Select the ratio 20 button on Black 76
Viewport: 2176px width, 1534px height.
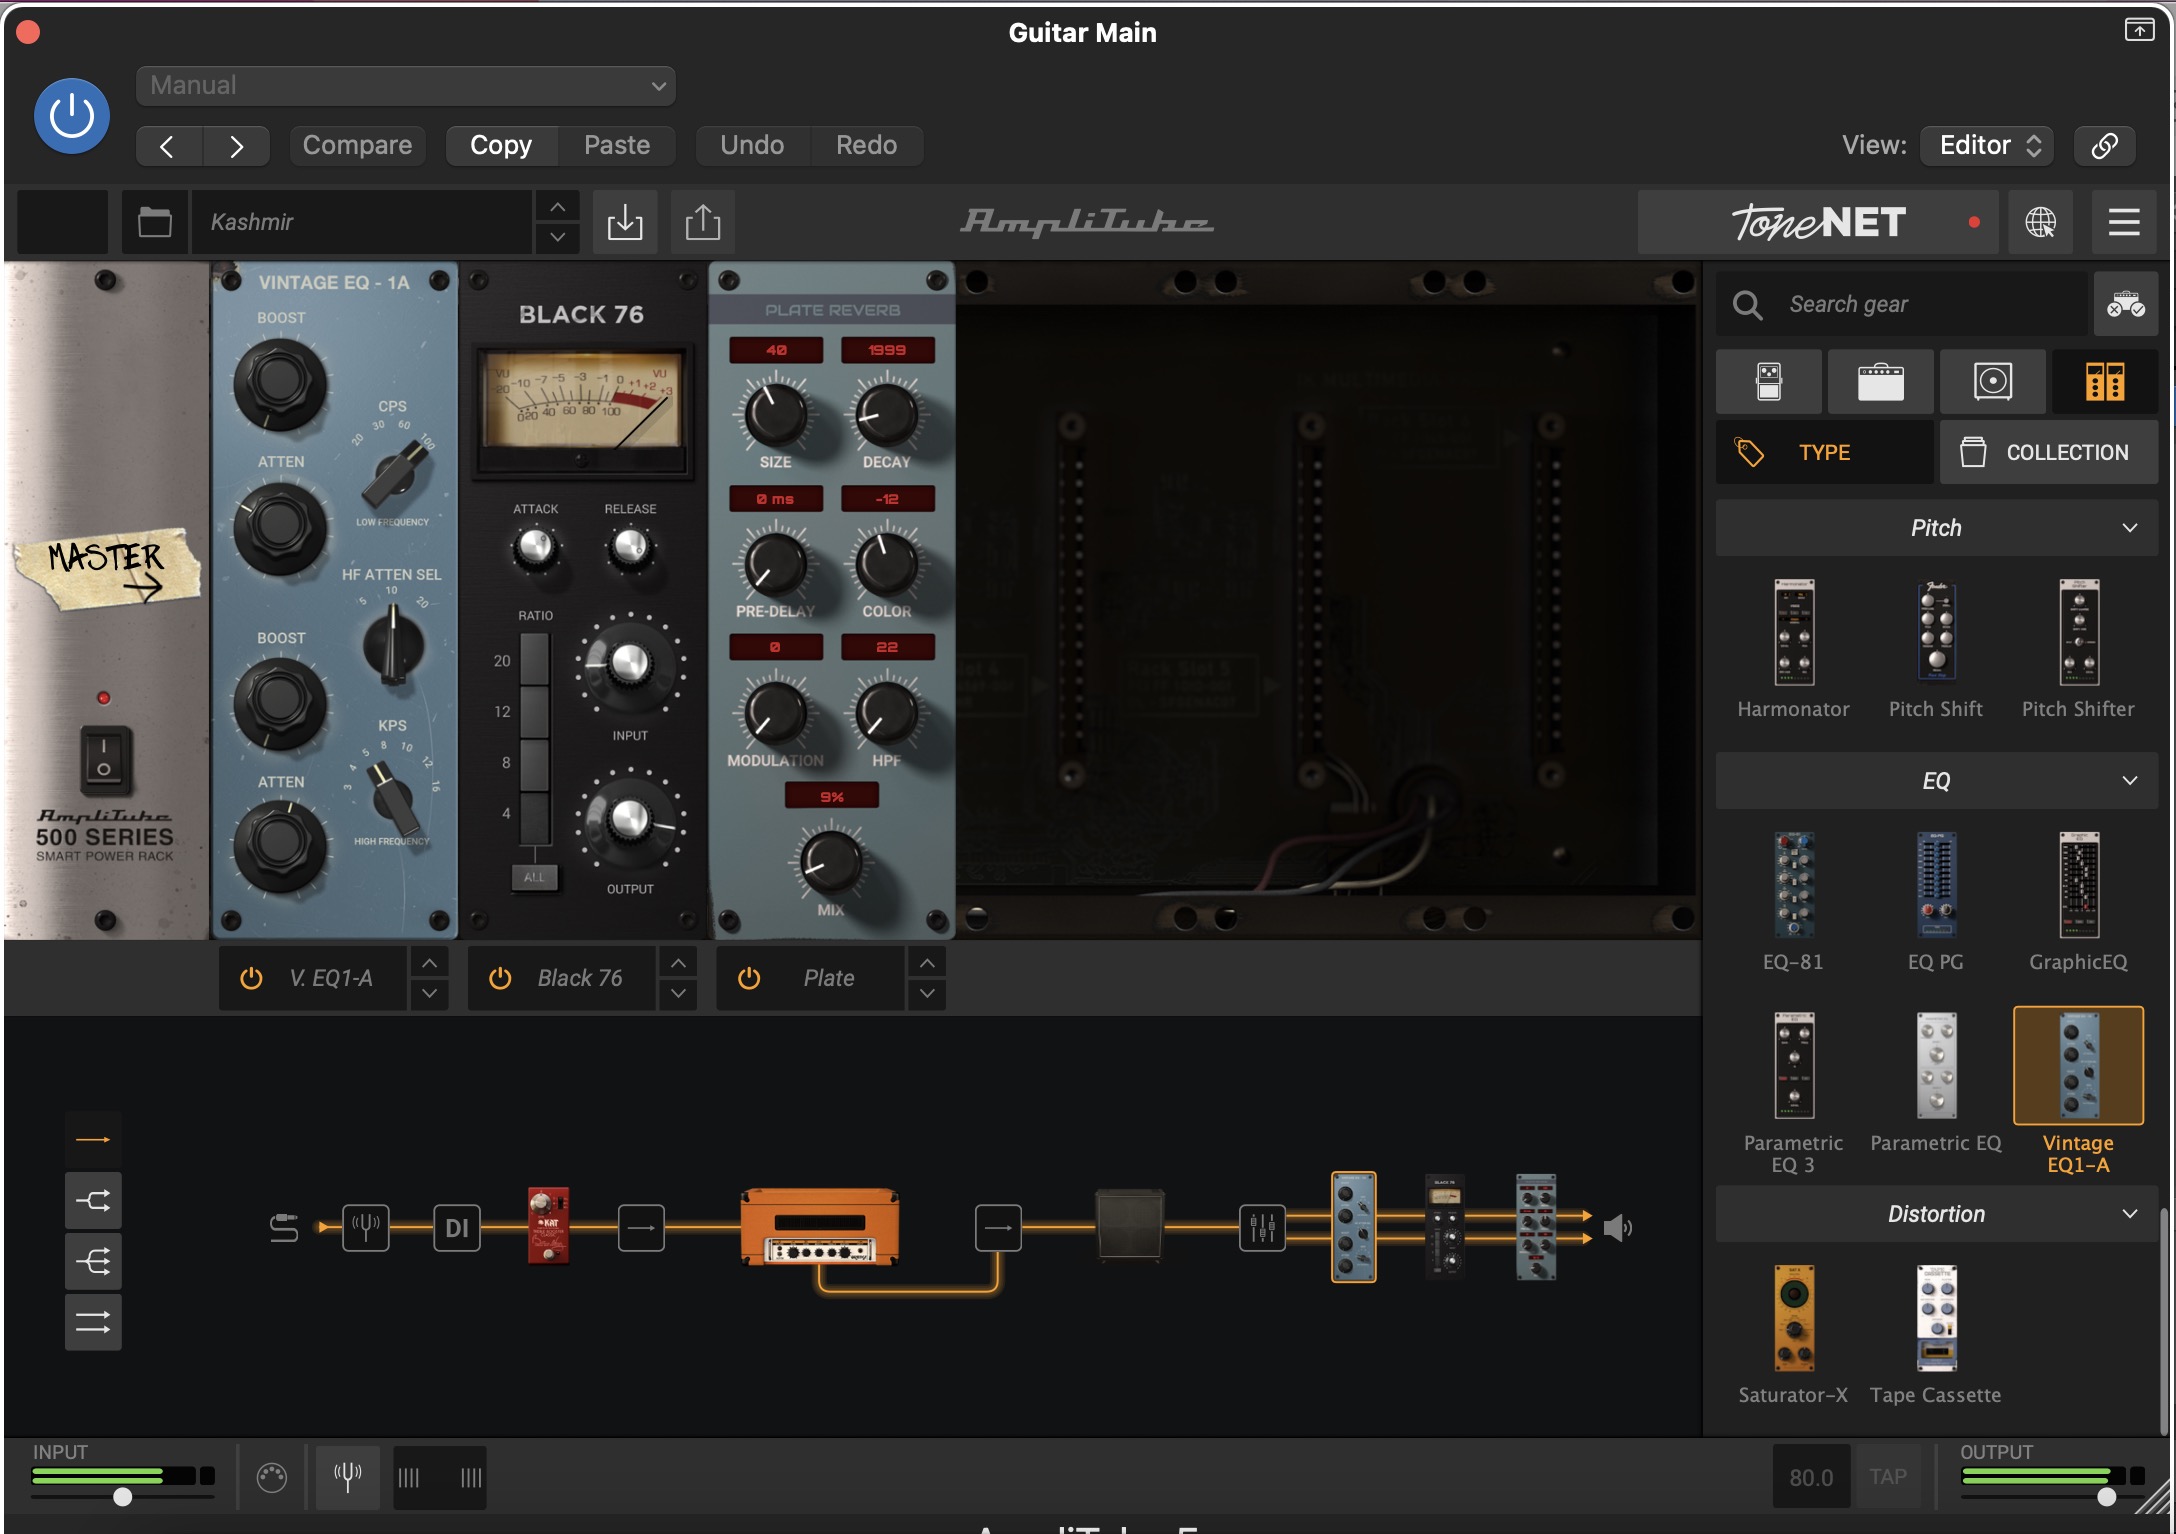click(x=535, y=660)
